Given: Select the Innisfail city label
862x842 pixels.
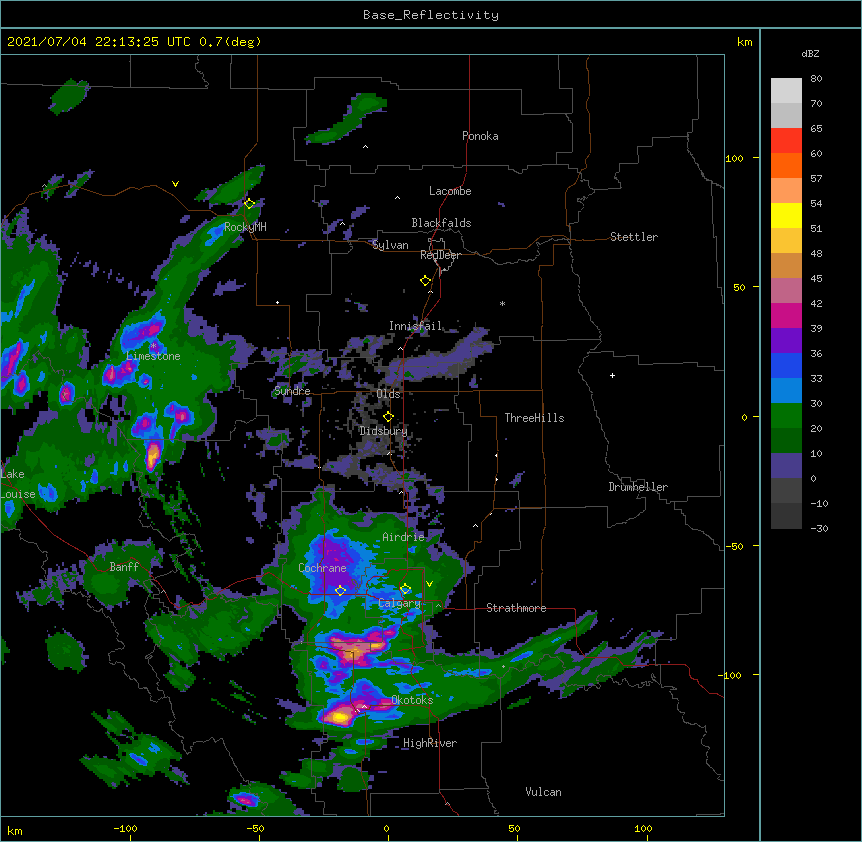Looking at the screenshot, I should tap(415, 326).
